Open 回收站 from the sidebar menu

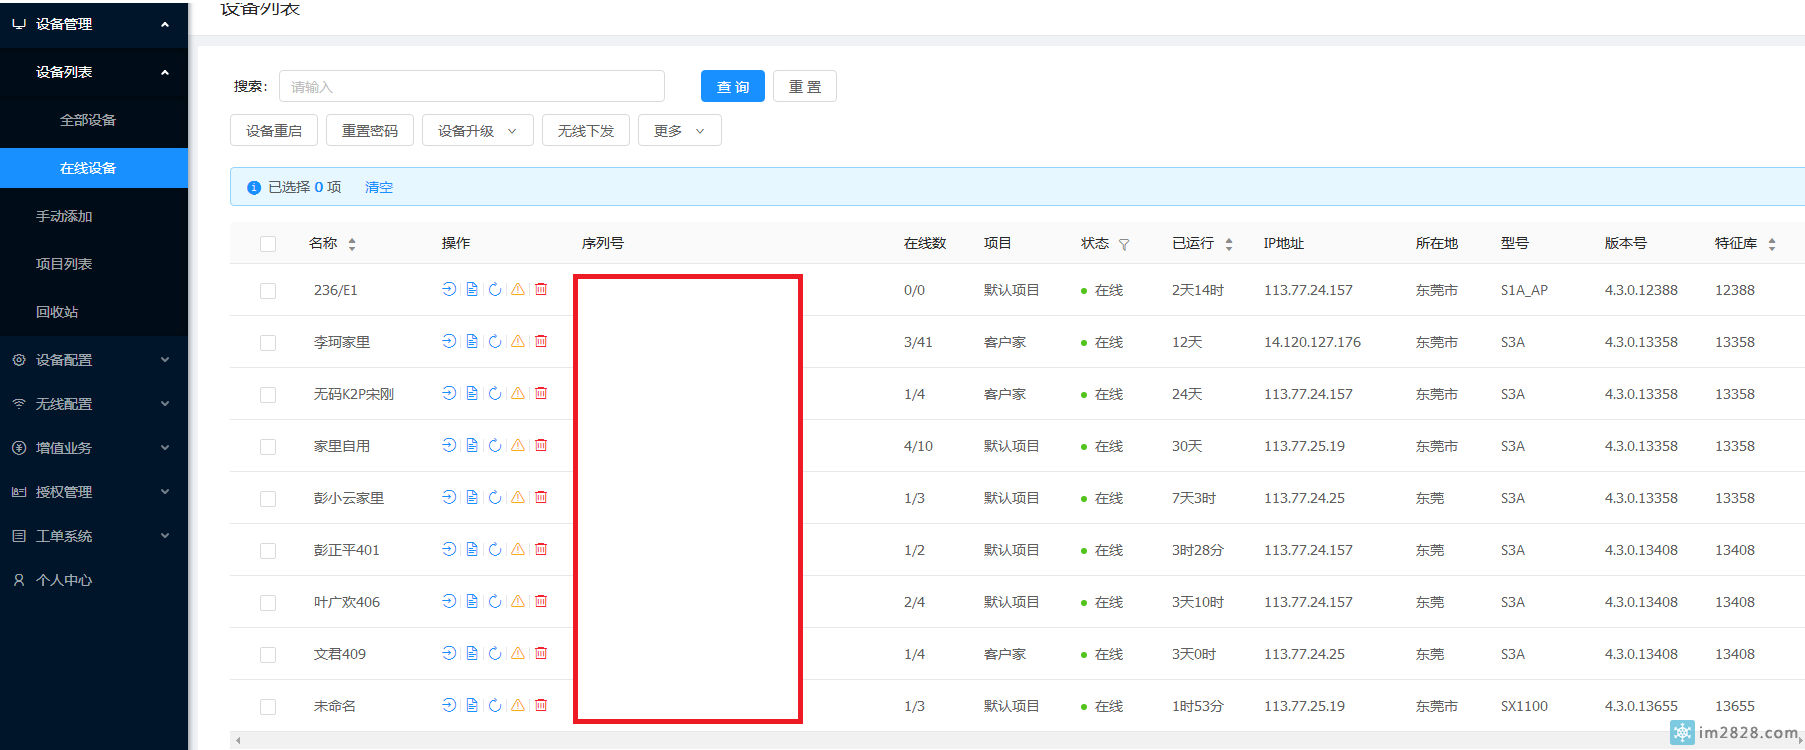click(57, 312)
